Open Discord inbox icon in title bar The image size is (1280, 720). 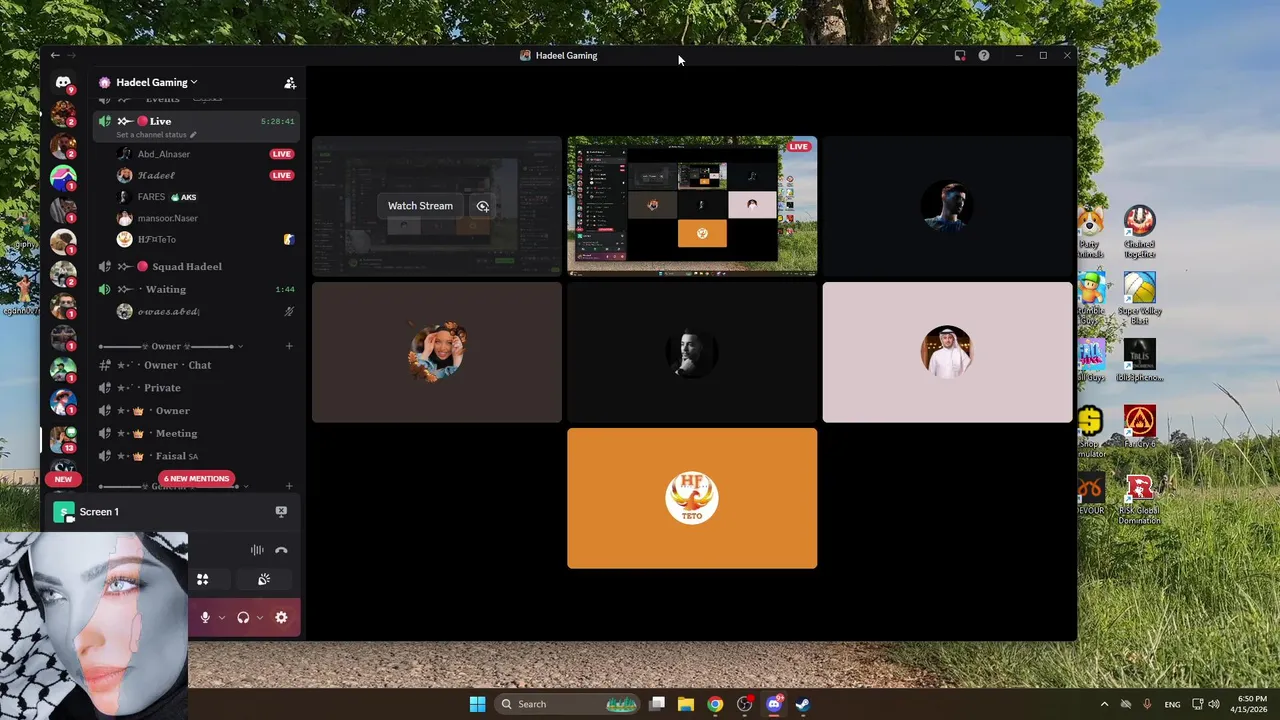[960, 56]
